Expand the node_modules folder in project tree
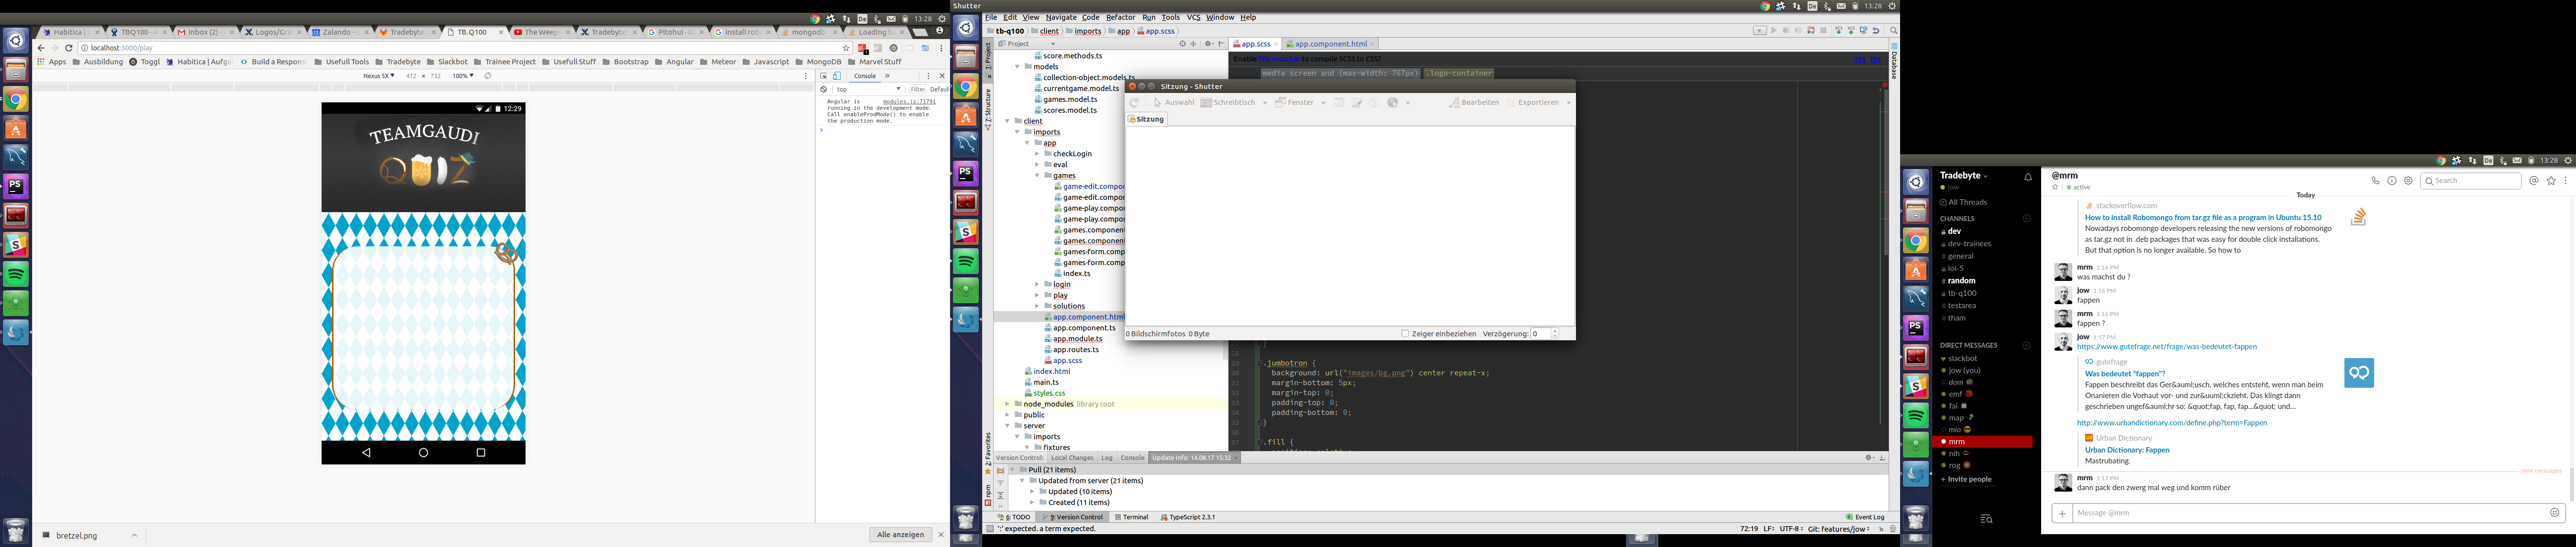Viewport: 2576px width, 547px height. click(x=1007, y=404)
